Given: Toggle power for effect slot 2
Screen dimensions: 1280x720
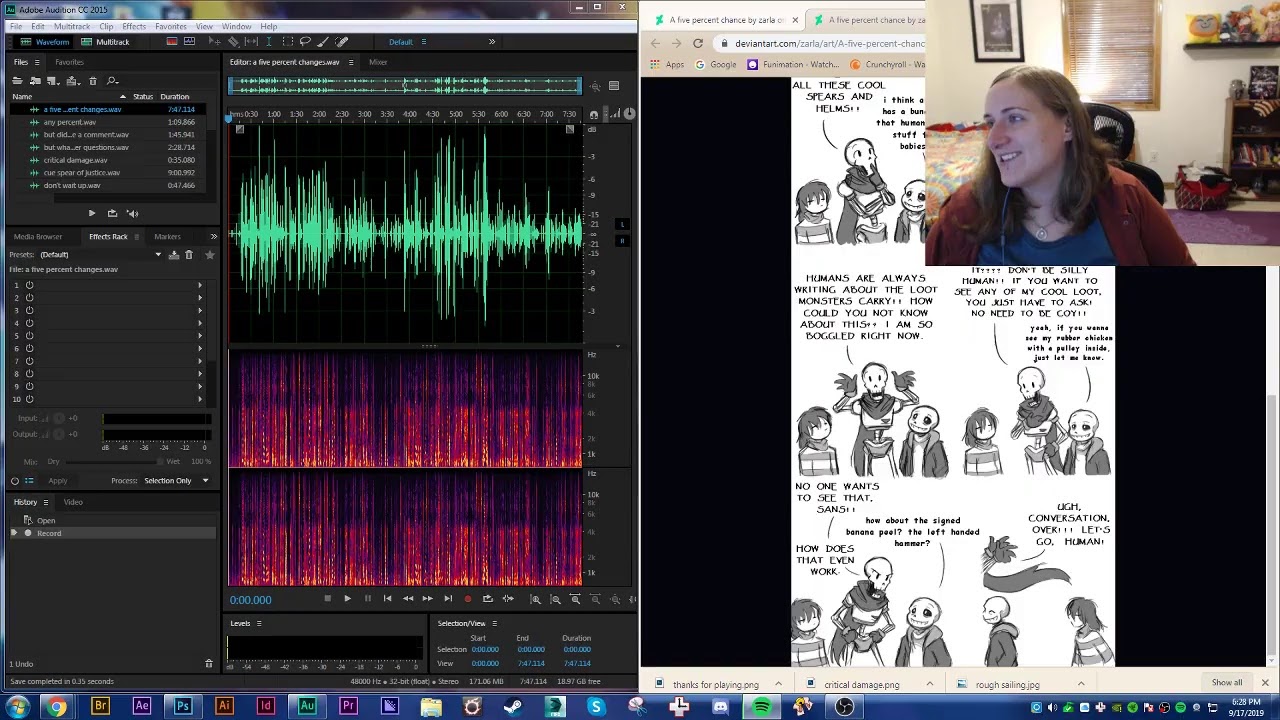Looking at the screenshot, I should 29,297.
